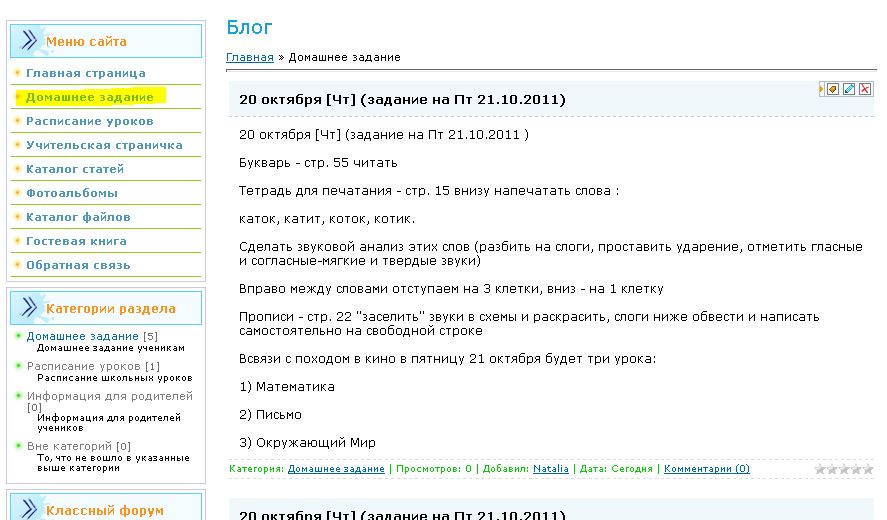Screen dimensions: 887x520
Task: Click the Категории раздела block header
Action: (x=106, y=308)
